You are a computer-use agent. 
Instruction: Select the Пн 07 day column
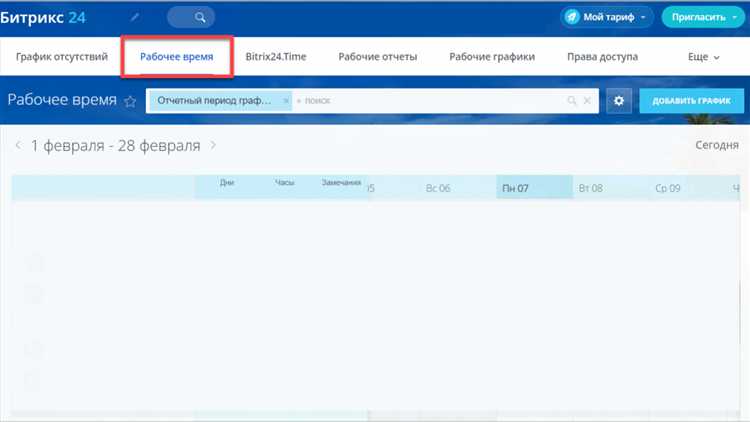pyautogui.click(x=535, y=188)
